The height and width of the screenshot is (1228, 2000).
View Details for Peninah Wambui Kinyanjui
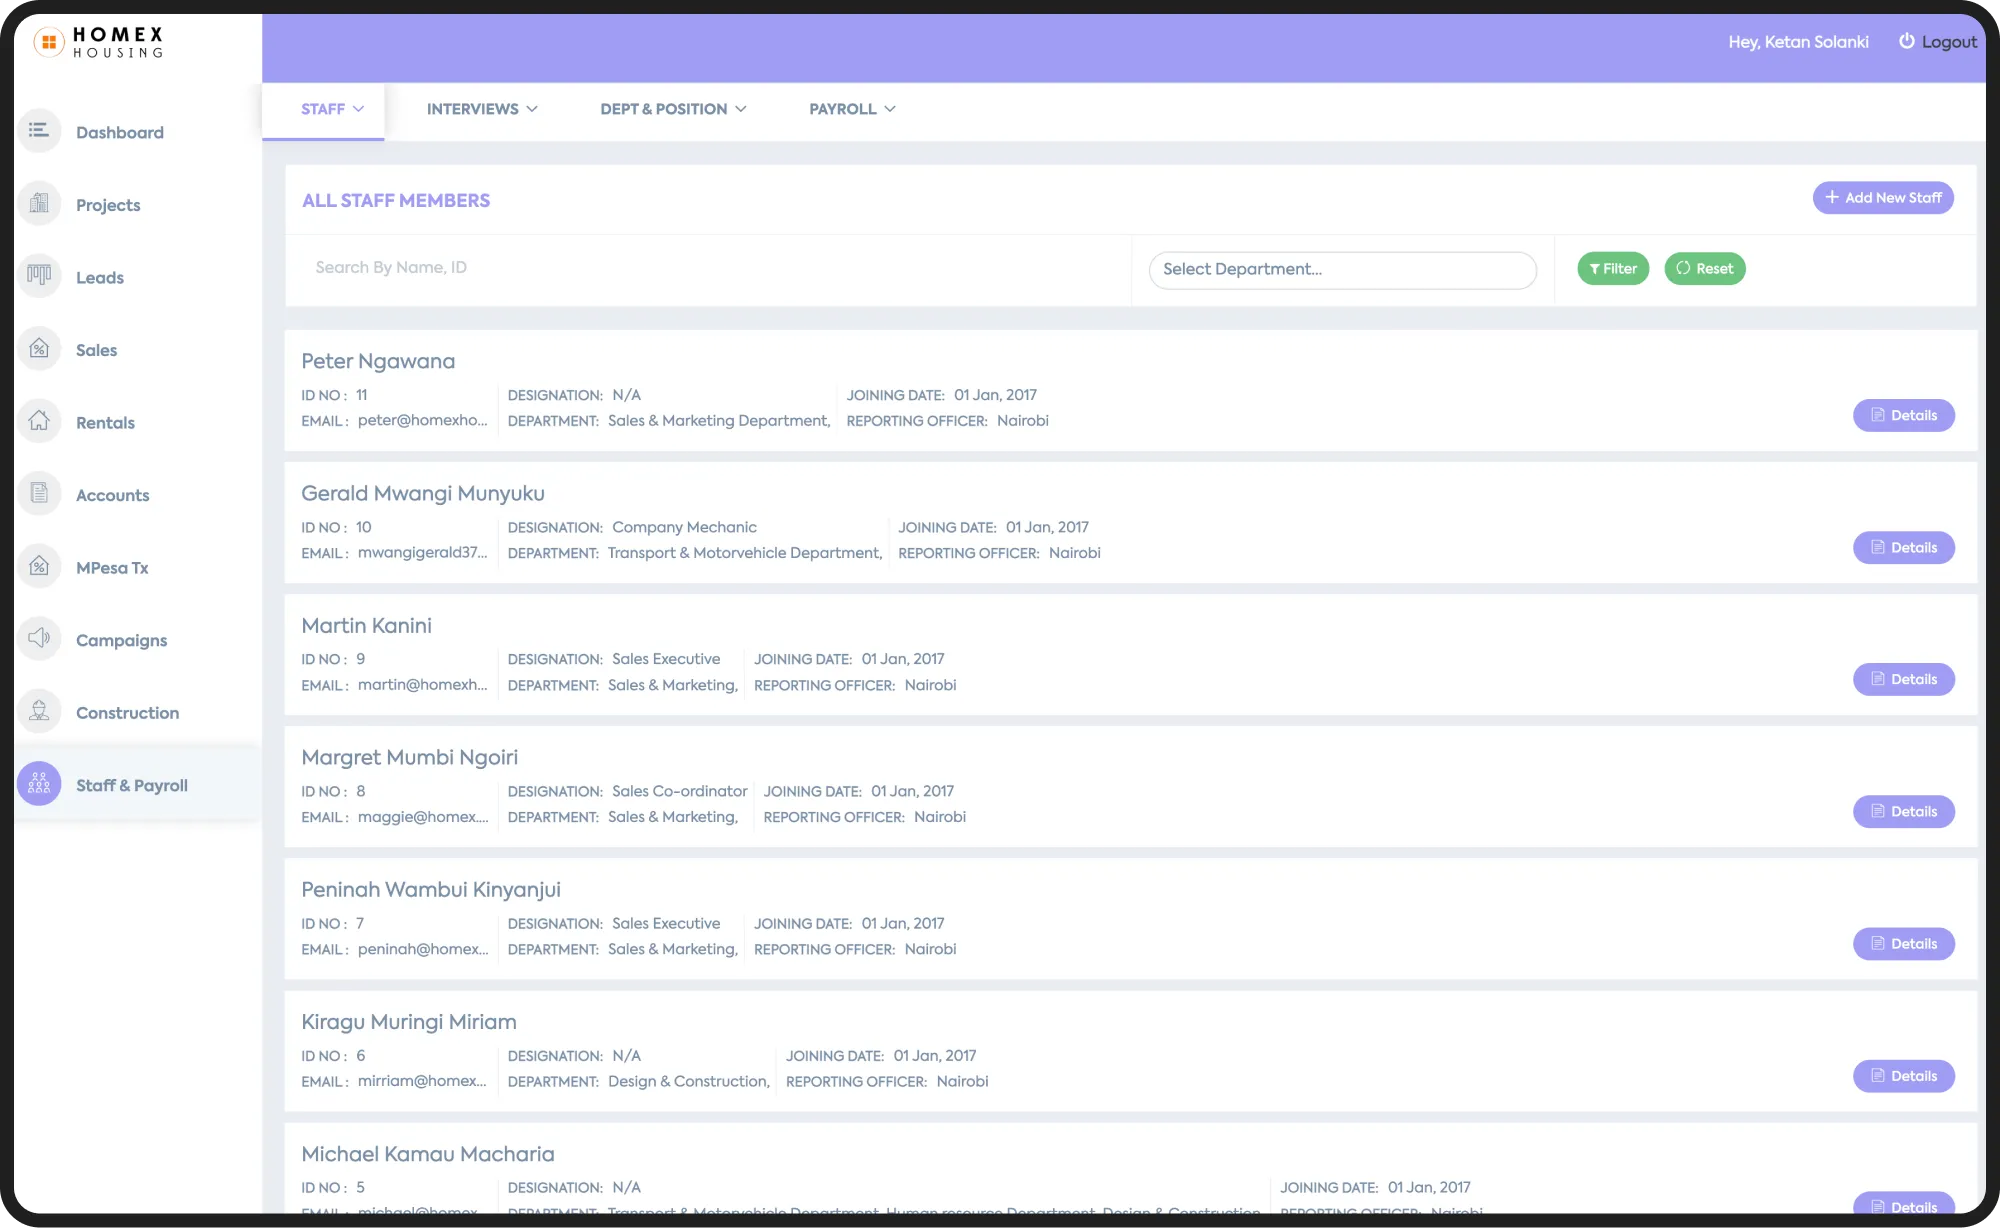tap(1904, 943)
